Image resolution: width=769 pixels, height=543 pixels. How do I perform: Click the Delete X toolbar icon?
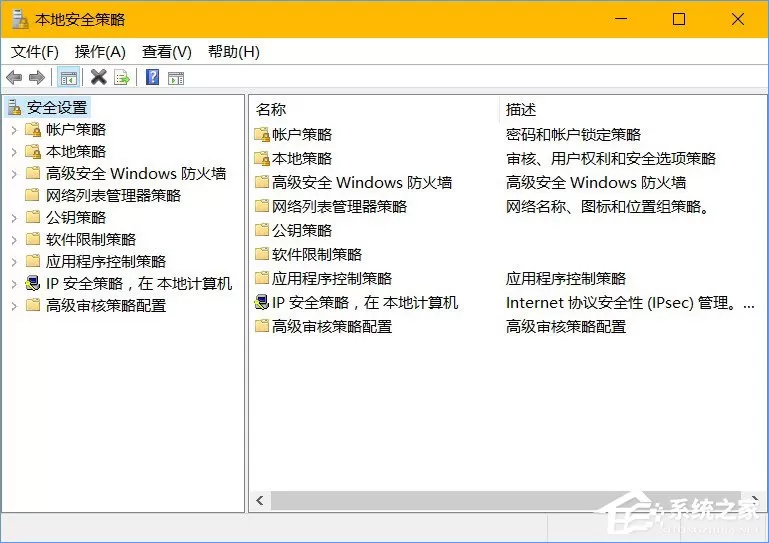click(98, 77)
